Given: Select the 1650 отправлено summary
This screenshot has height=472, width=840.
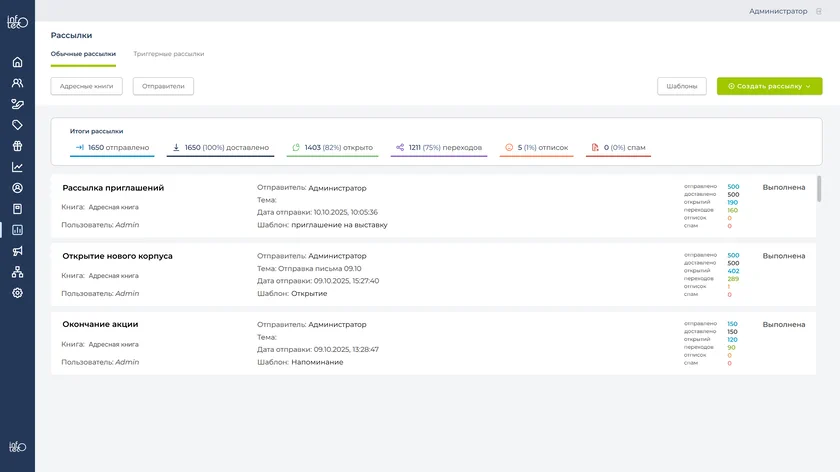Looking at the screenshot, I should coord(112,147).
